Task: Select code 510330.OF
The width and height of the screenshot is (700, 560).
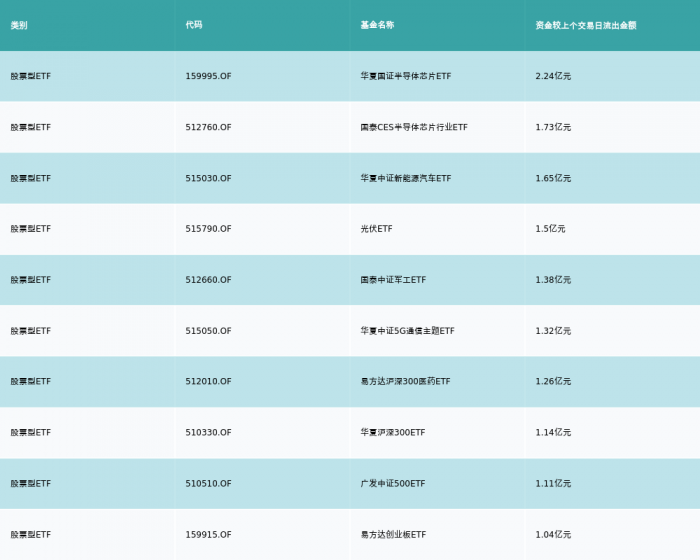Action: click(208, 432)
